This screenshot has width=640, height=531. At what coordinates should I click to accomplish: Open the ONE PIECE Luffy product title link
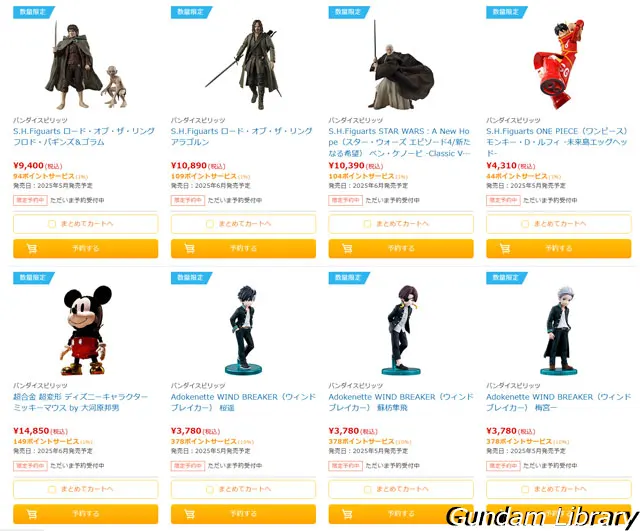point(557,142)
